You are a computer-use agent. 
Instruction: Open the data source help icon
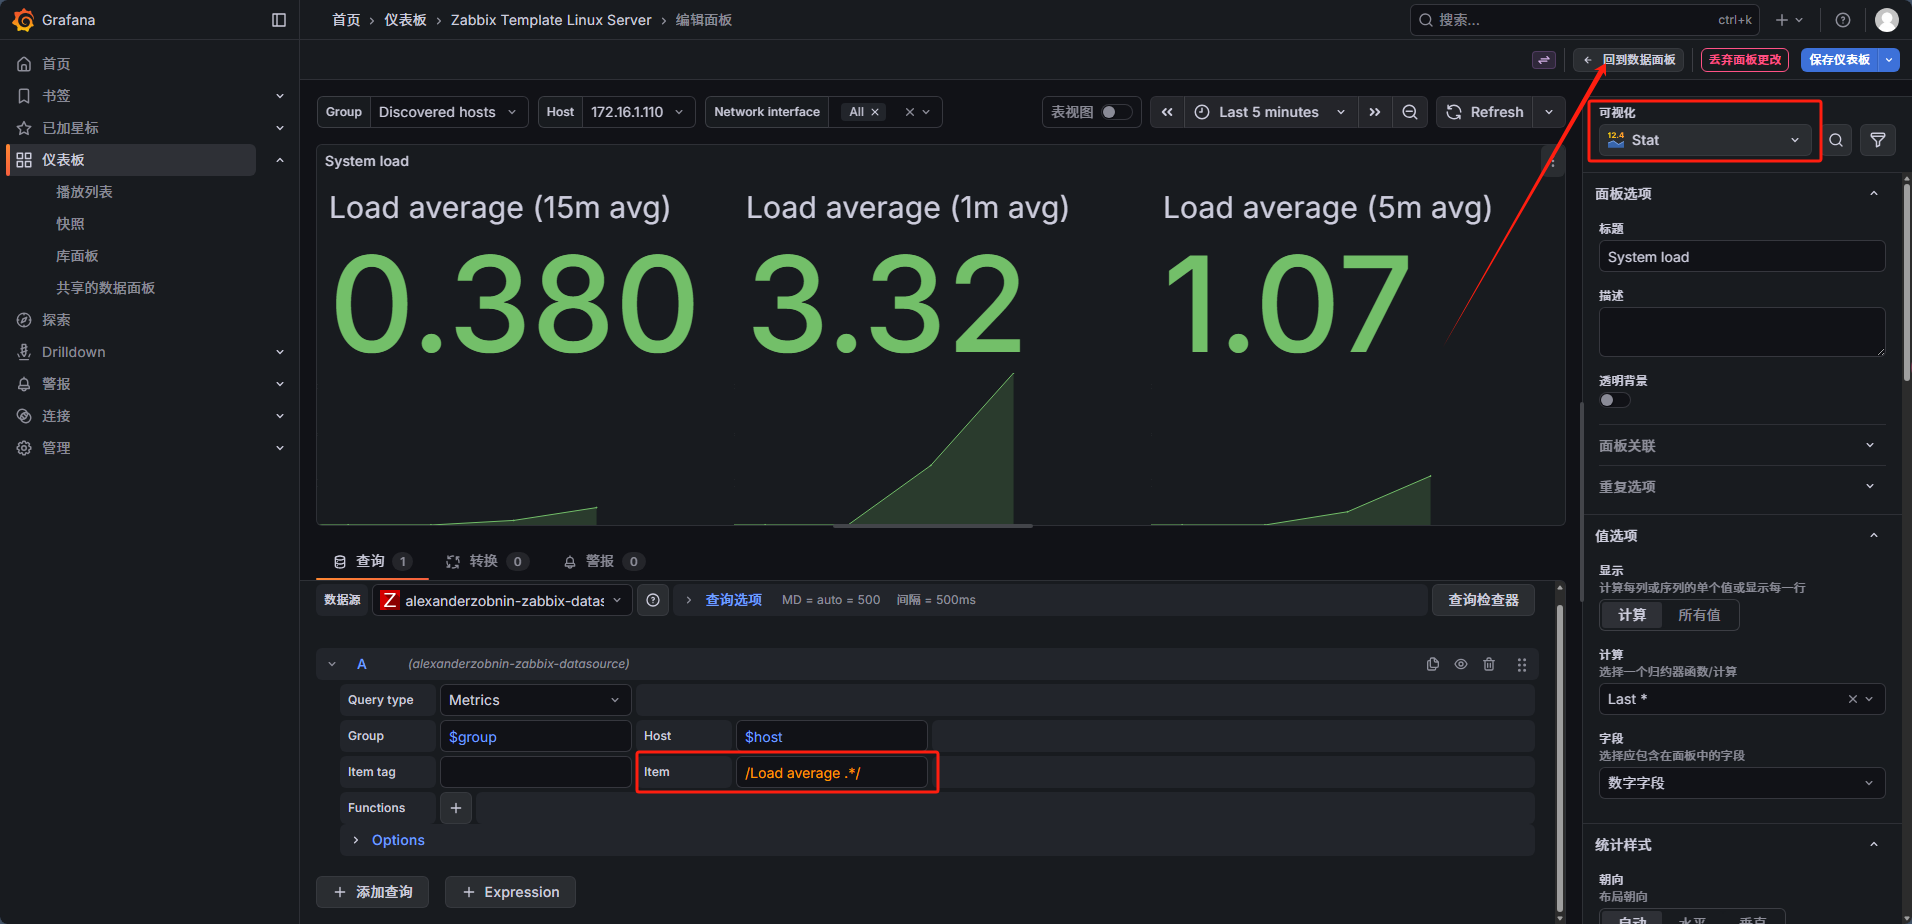click(x=653, y=600)
